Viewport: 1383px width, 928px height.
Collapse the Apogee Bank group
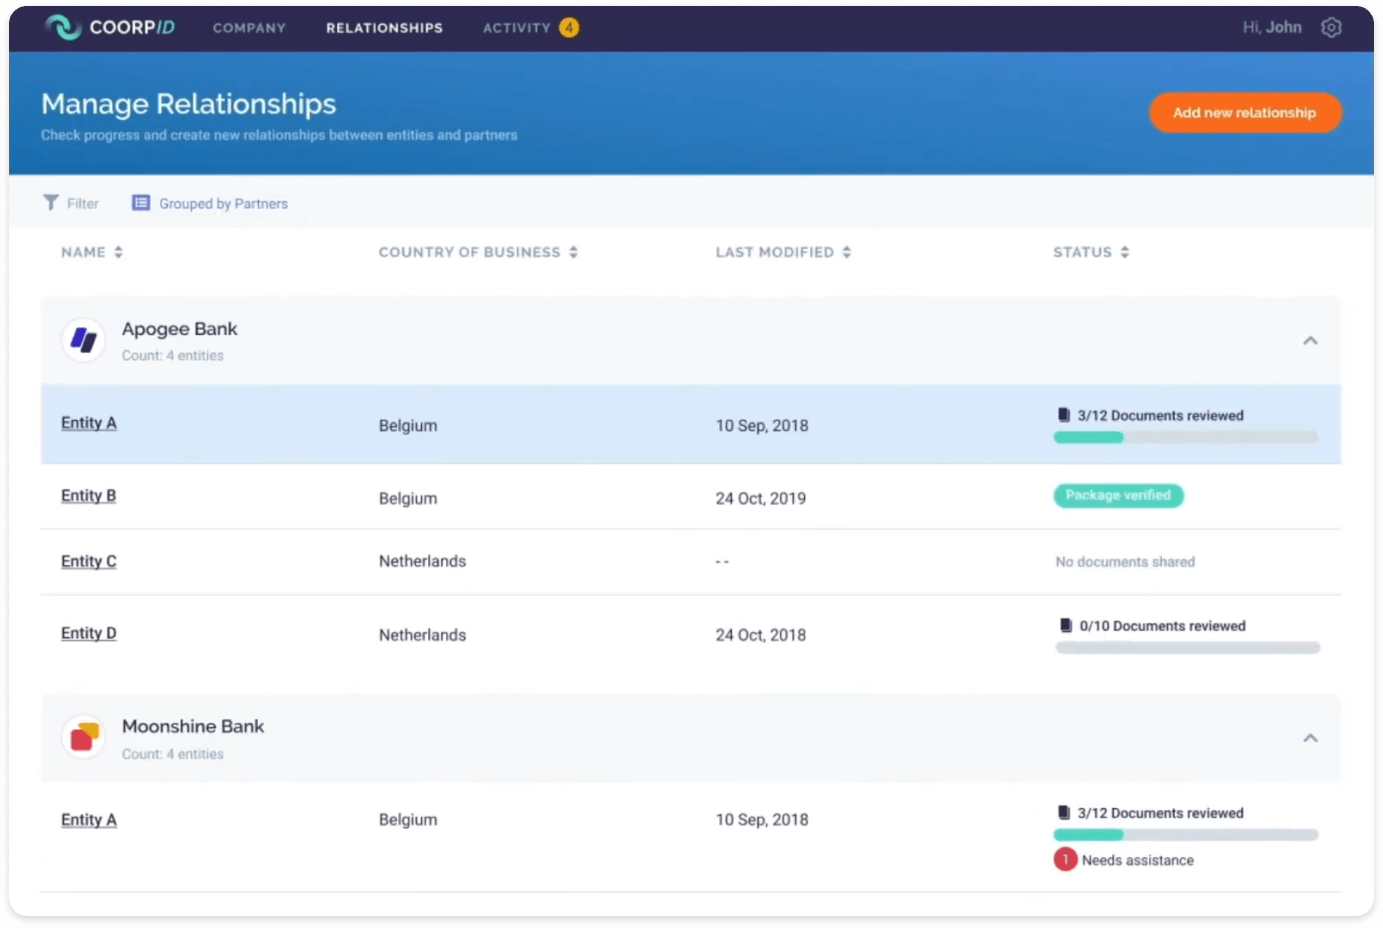1310,340
